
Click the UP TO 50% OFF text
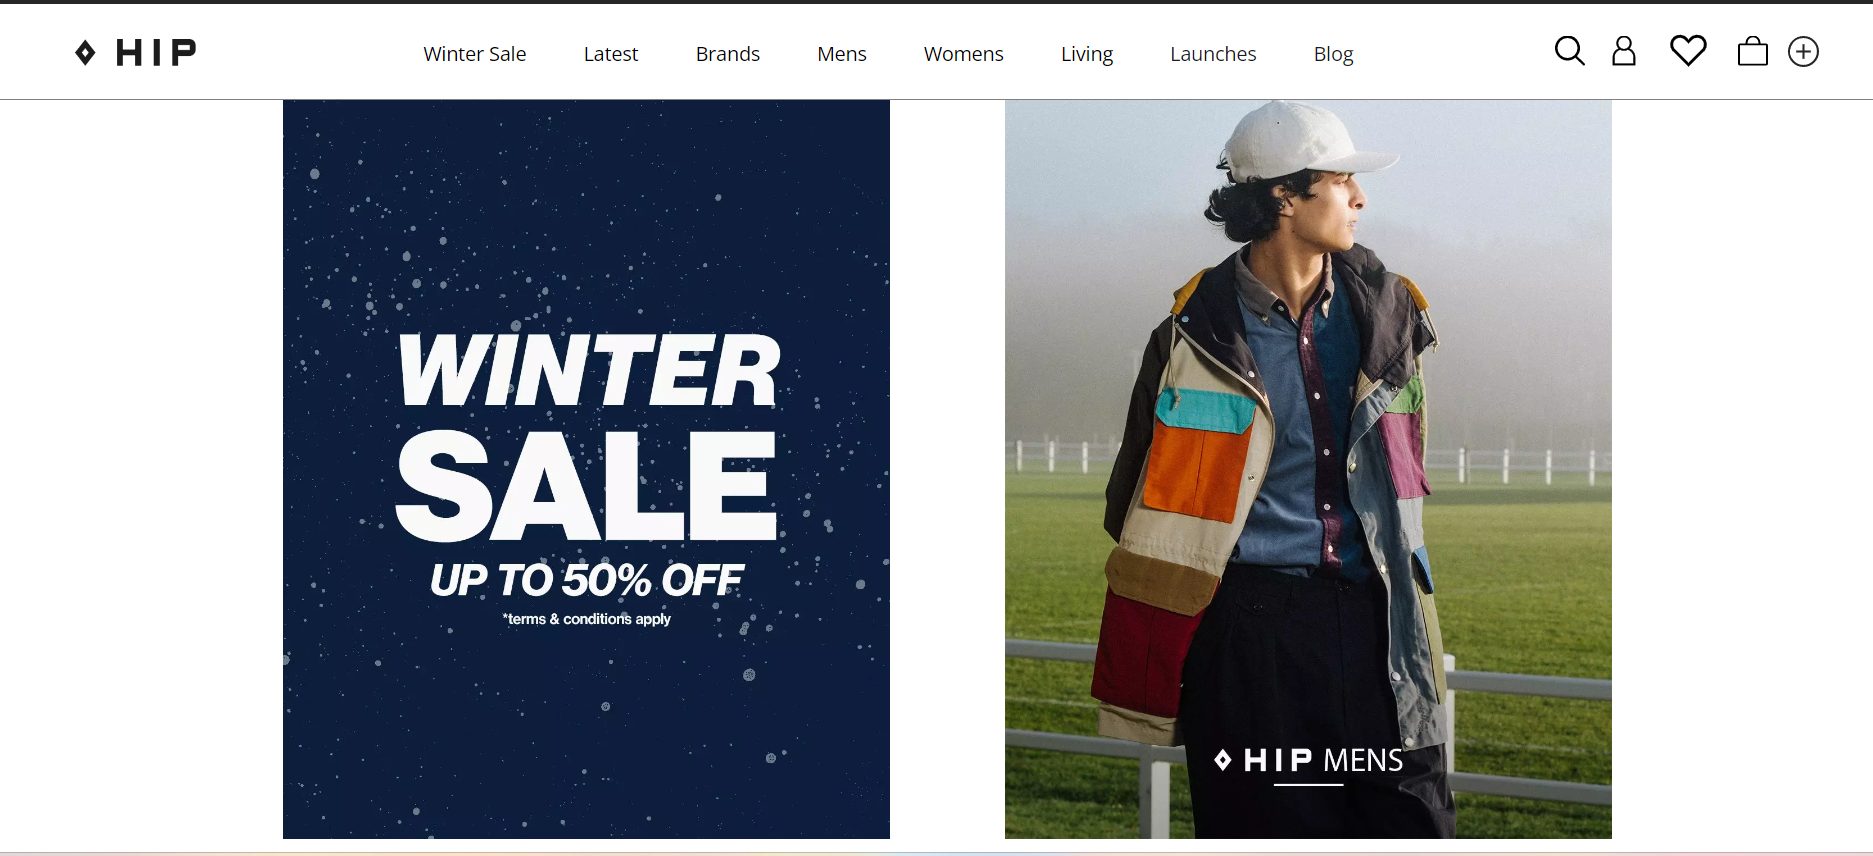click(586, 581)
